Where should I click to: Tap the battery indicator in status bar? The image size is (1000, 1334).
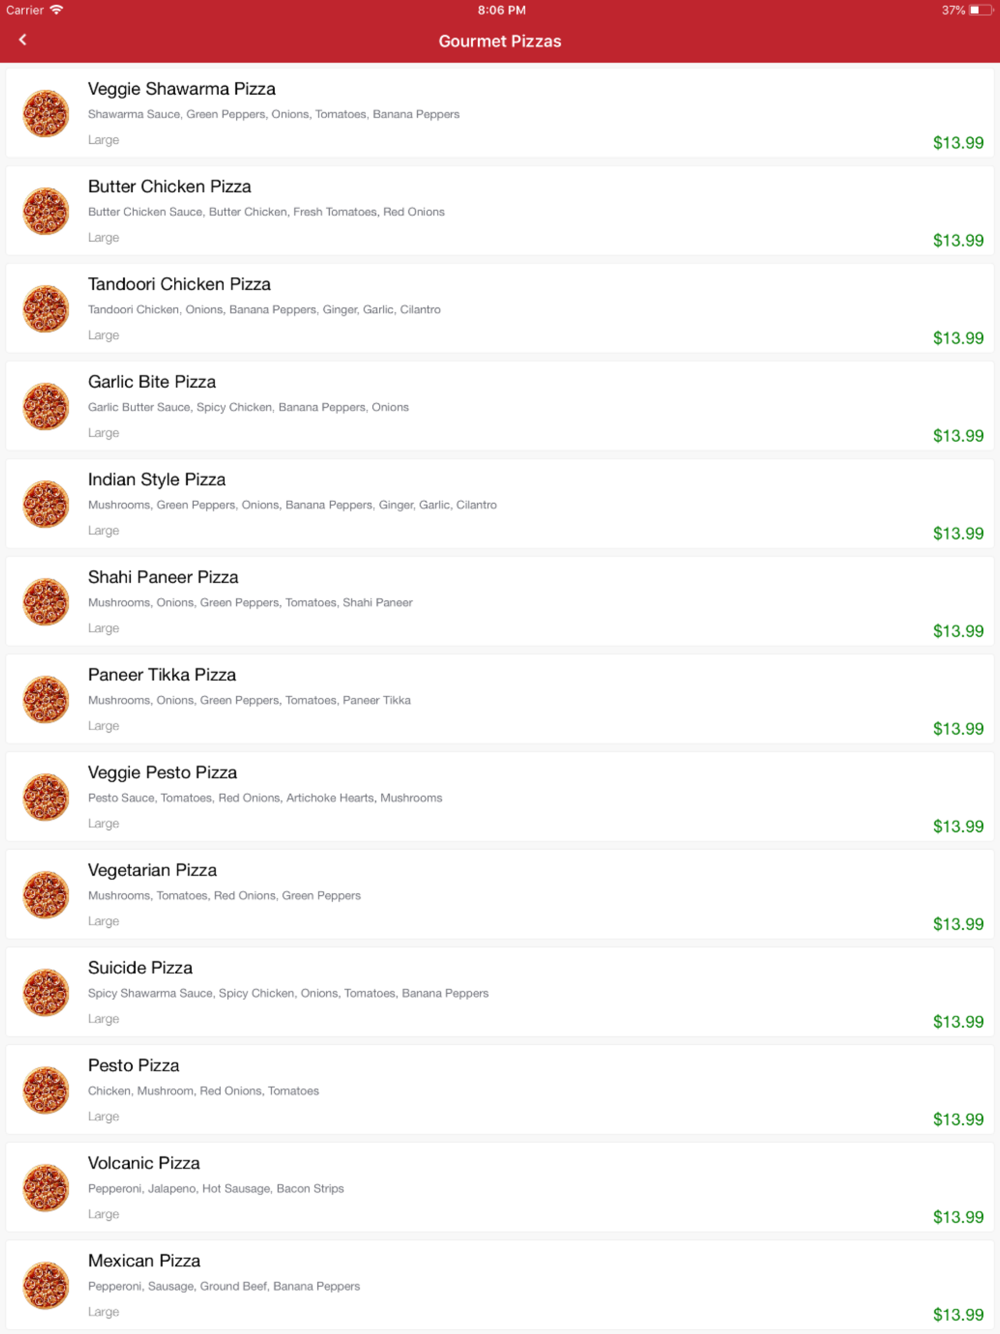click(979, 10)
